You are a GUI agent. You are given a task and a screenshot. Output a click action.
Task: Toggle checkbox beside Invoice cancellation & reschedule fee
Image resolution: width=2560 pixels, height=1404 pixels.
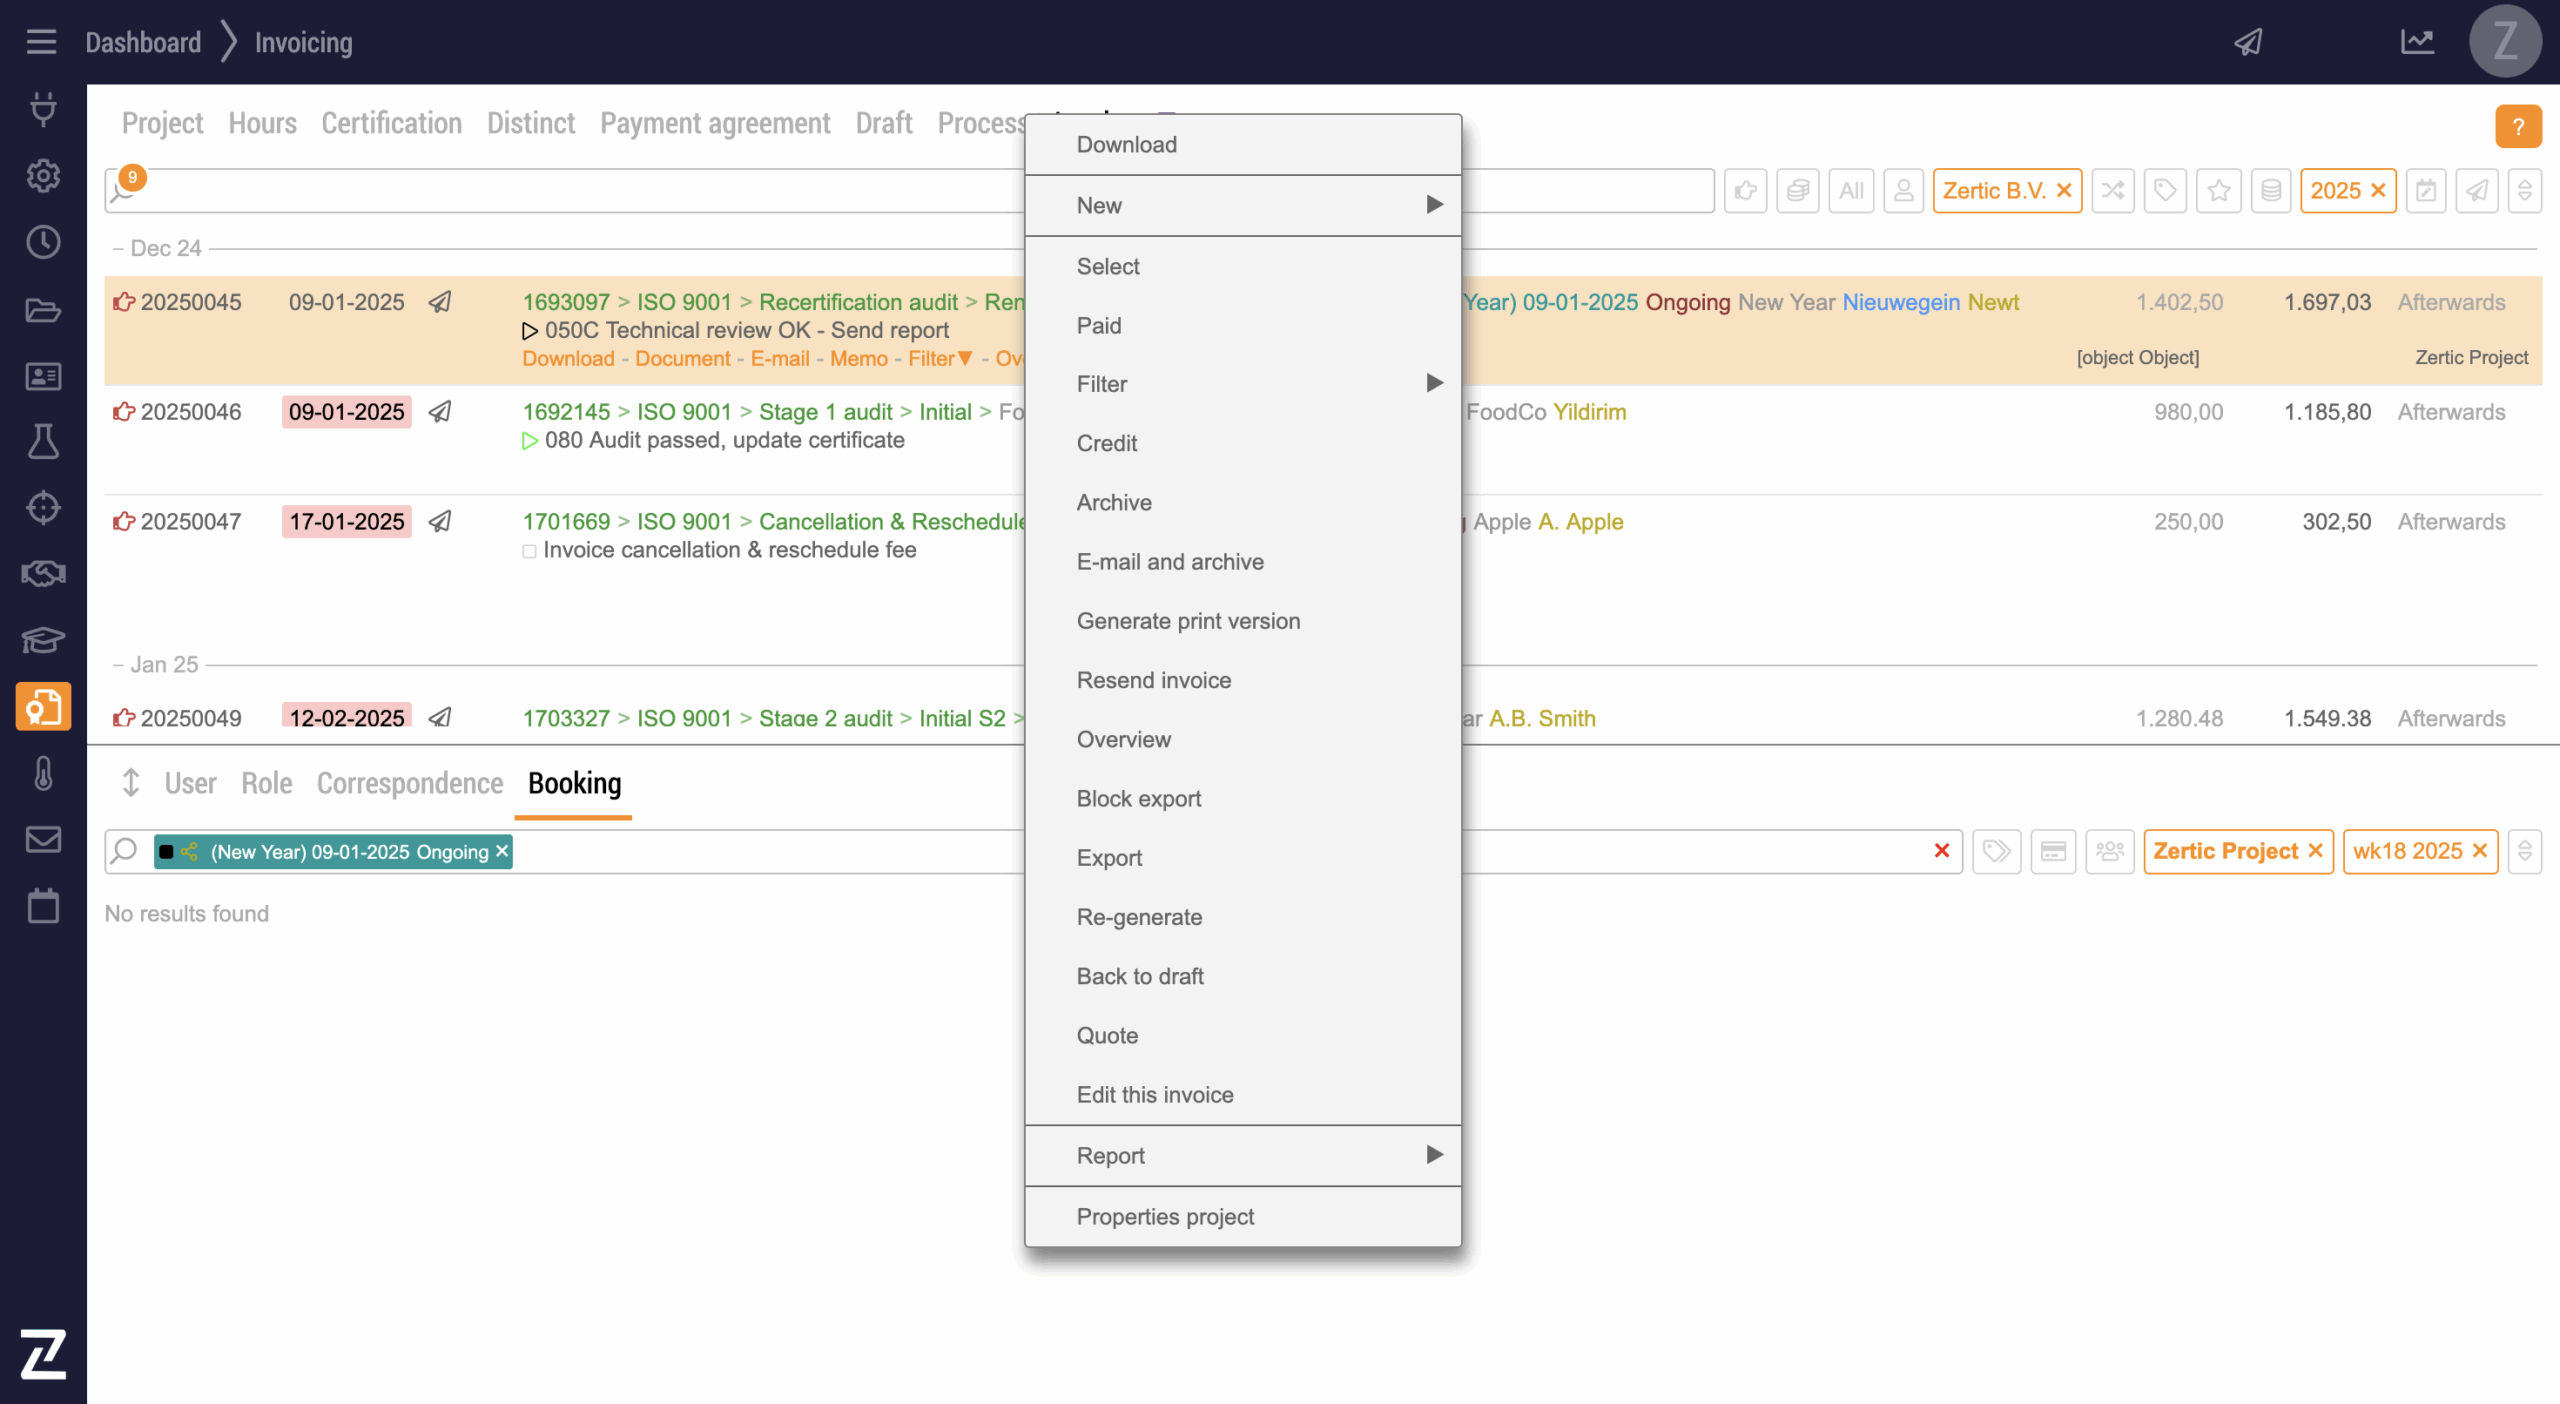coord(529,551)
